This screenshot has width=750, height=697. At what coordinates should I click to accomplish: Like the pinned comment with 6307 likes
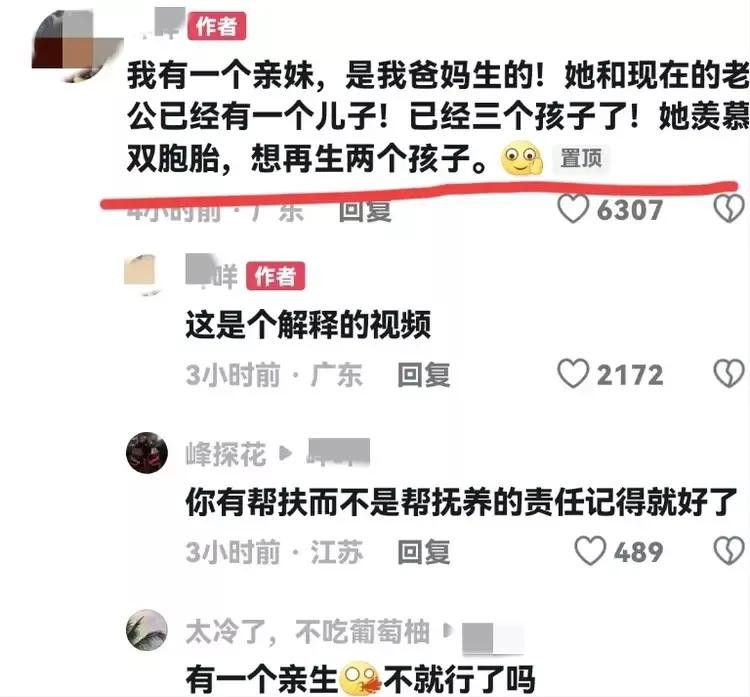(573, 209)
